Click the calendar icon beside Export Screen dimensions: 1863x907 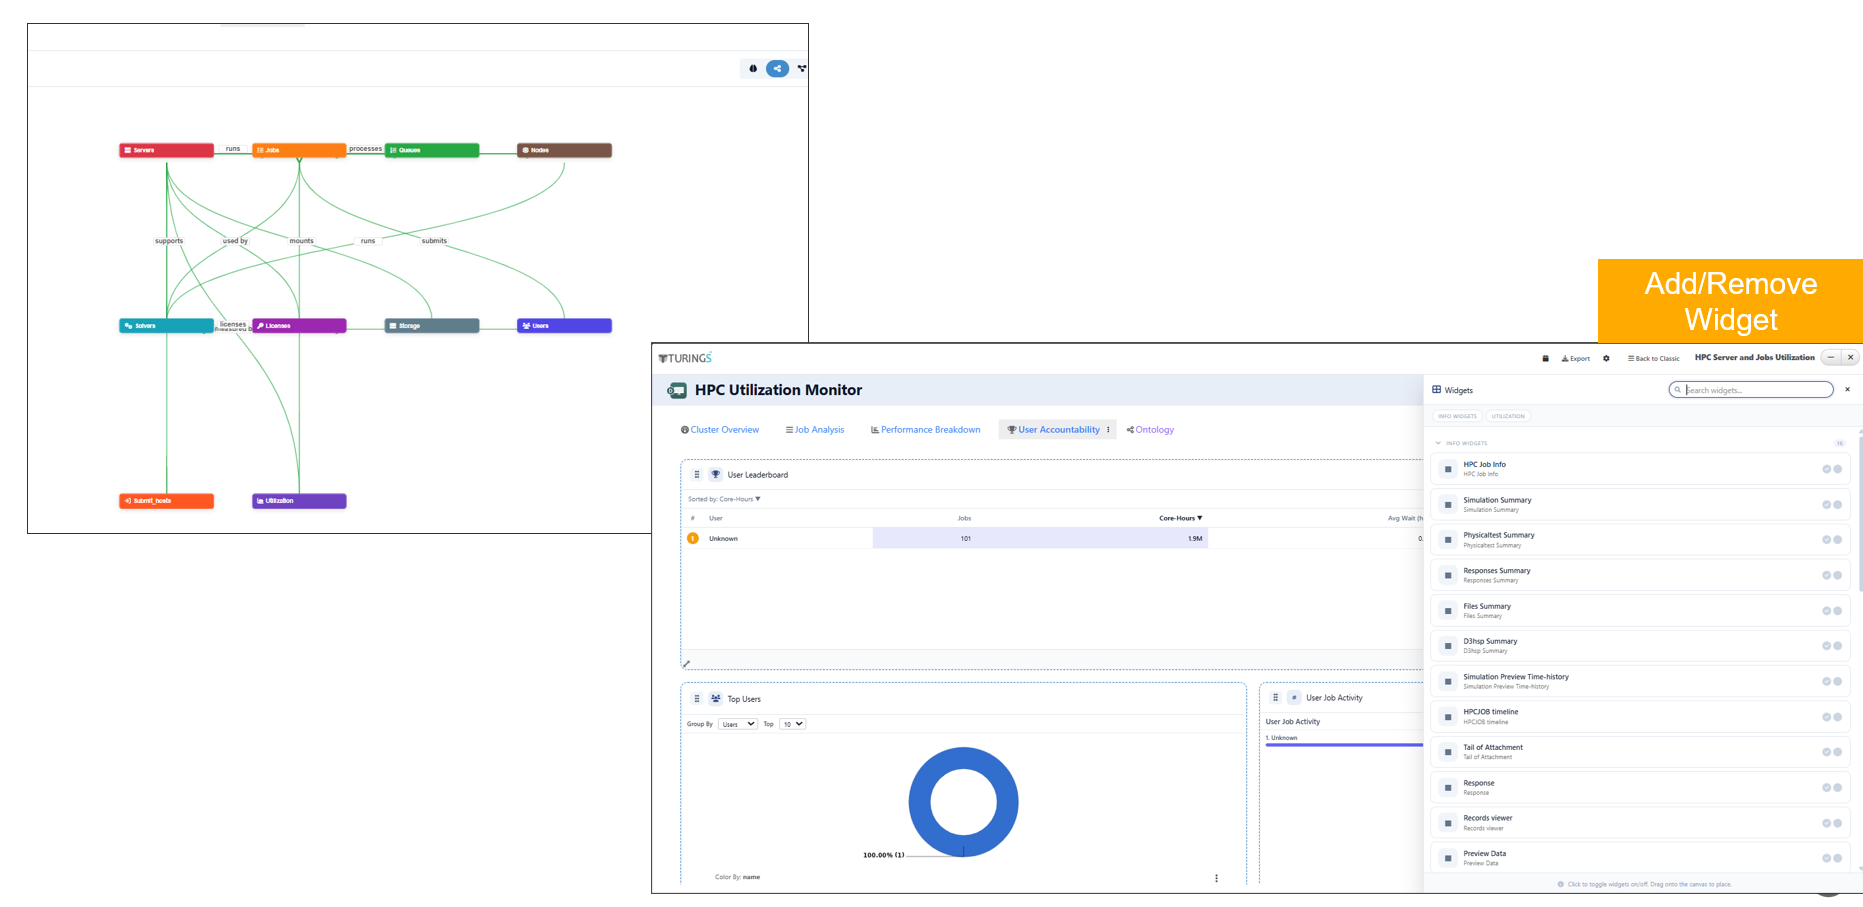pos(1545,358)
